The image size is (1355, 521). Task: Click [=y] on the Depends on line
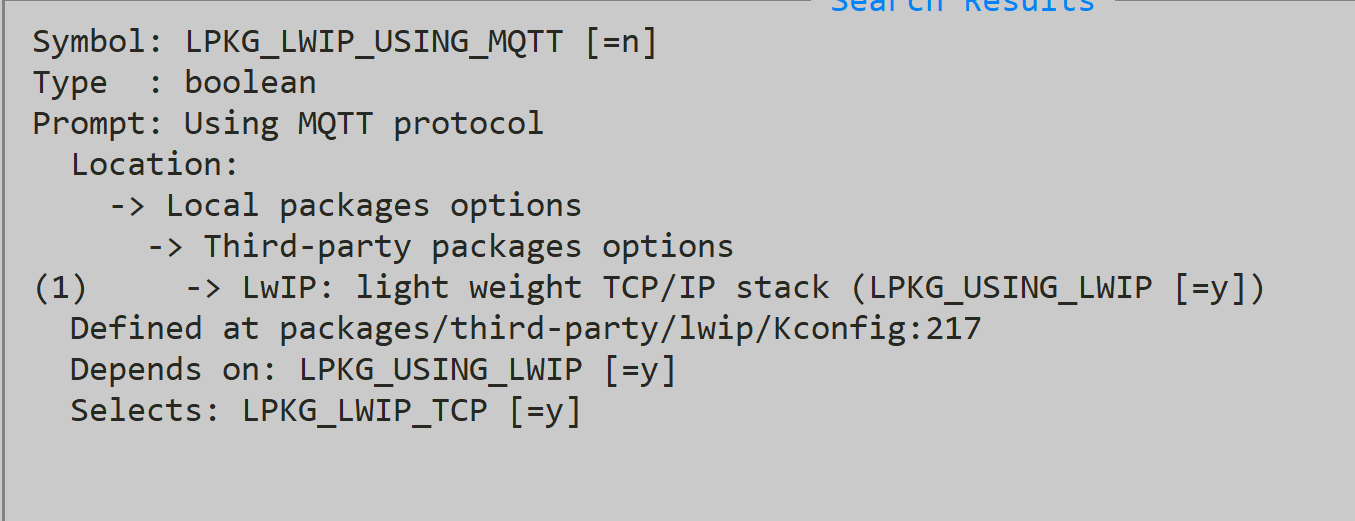[640, 370]
